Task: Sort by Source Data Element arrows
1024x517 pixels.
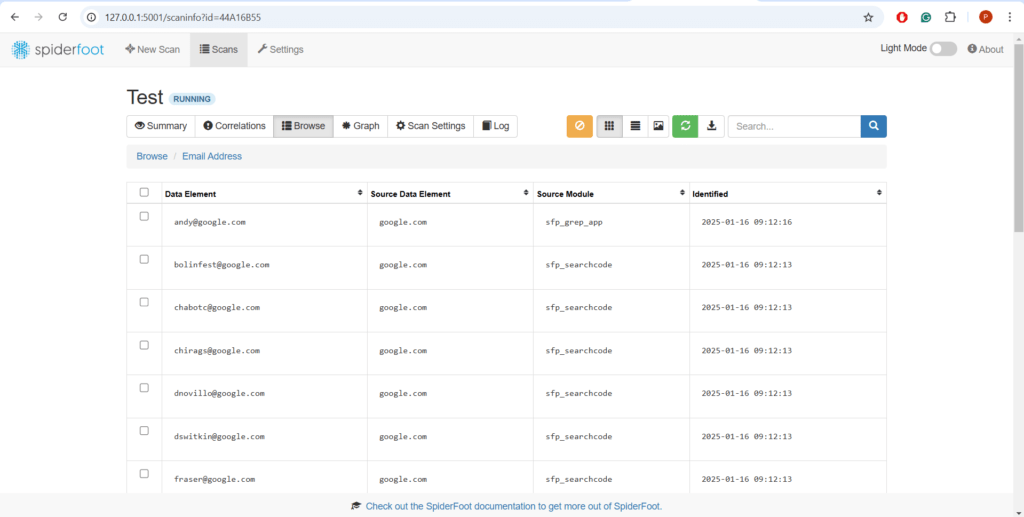Action: pyautogui.click(x=526, y=193)
